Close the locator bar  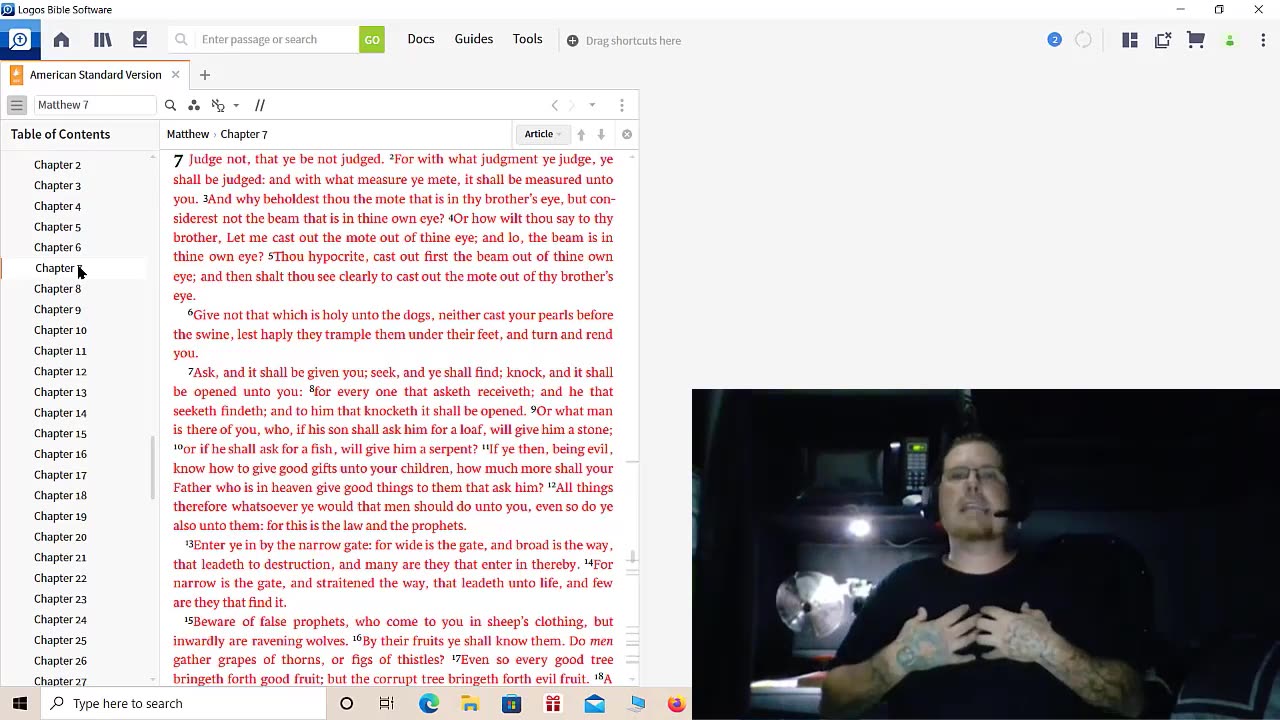[627, 134]
